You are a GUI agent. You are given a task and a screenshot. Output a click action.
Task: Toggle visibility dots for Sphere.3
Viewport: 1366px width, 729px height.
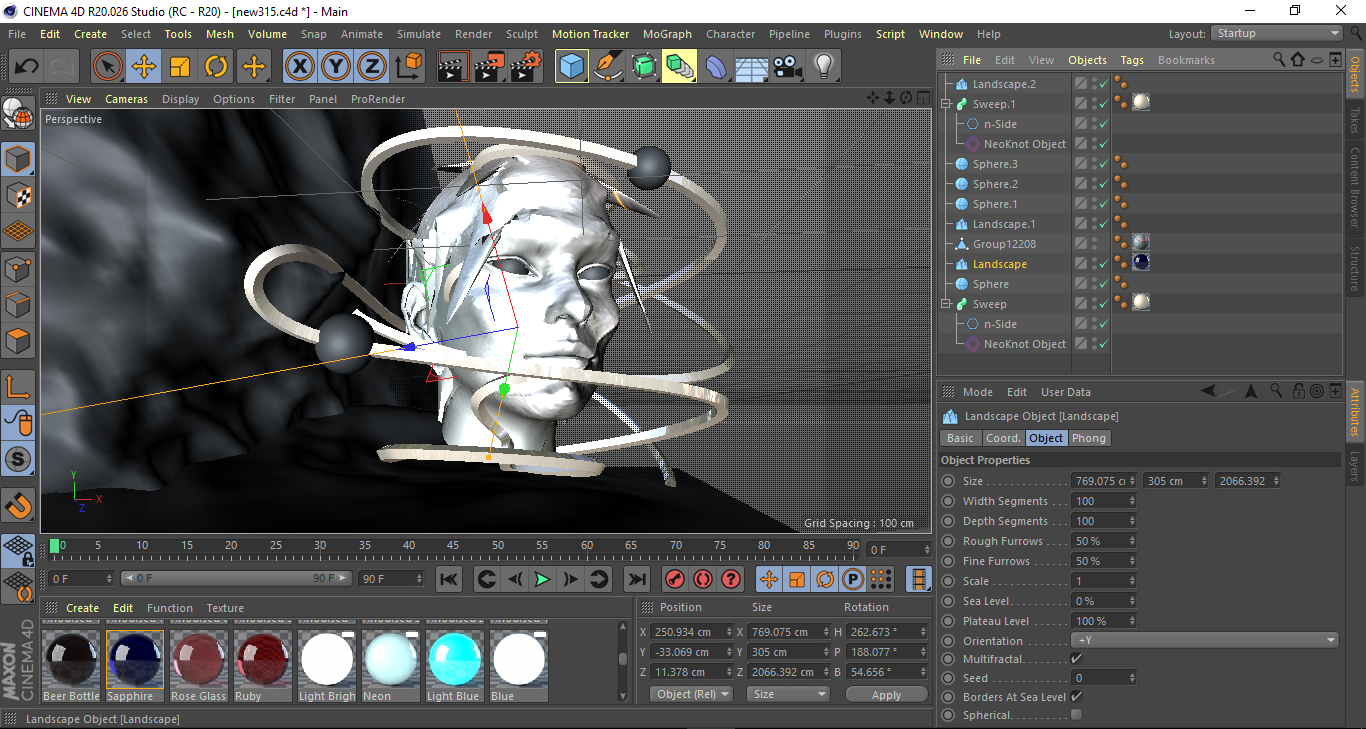point(1094,164)
